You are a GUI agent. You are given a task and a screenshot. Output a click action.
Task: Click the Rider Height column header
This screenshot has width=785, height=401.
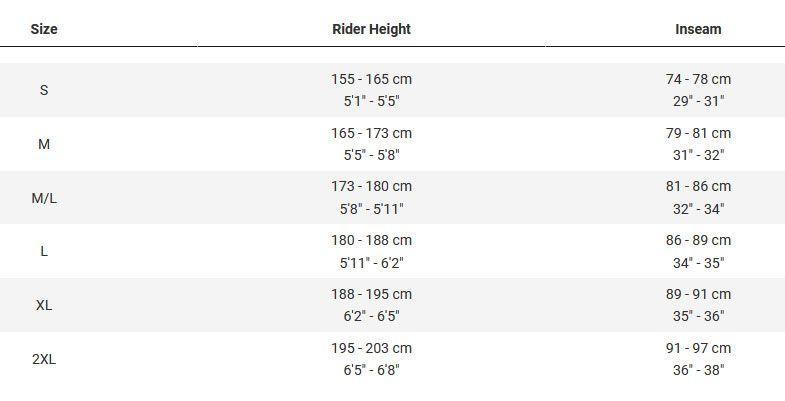tap(371, 29)
